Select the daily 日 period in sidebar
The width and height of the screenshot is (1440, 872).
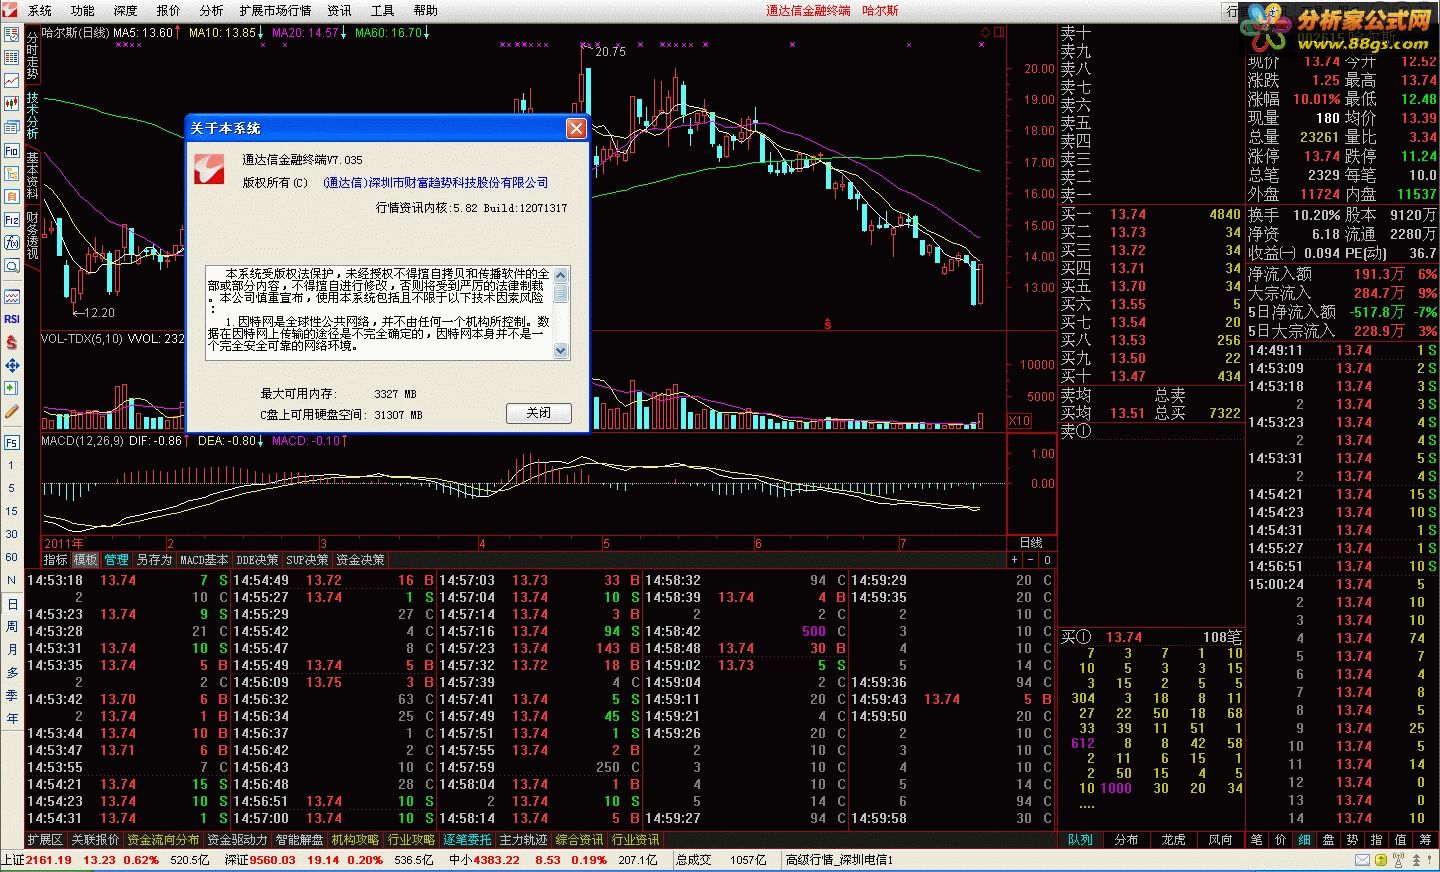[x=12, y=604]
